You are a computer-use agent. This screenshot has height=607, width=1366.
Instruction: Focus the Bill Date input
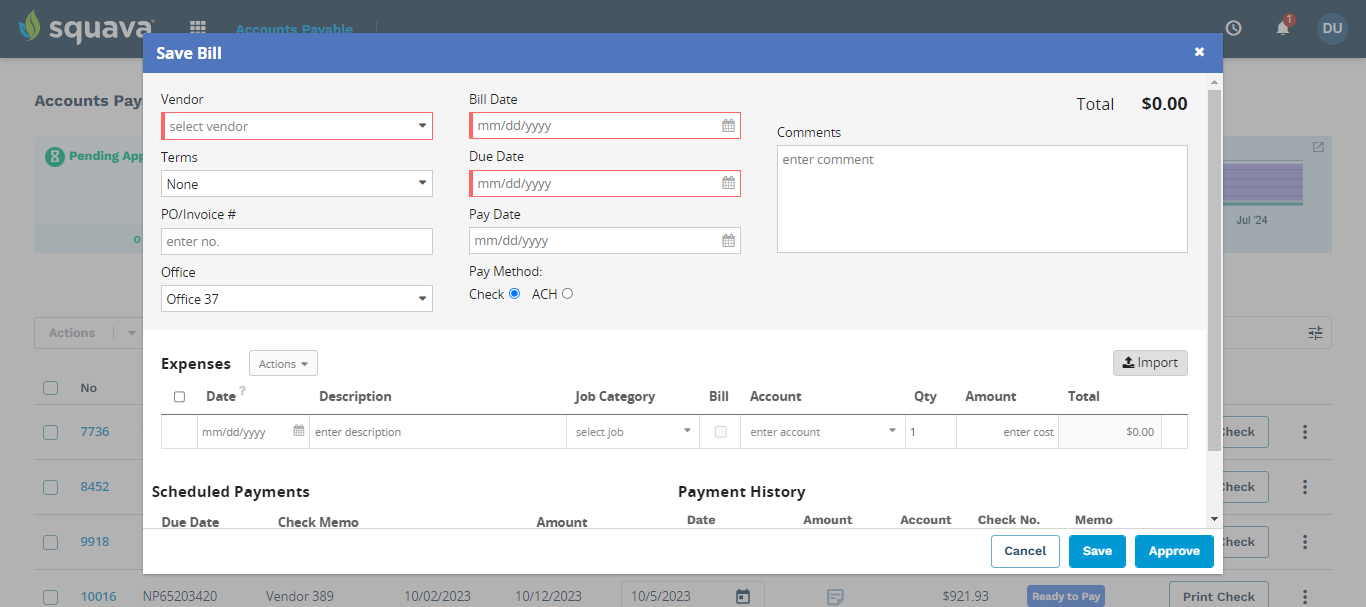coord(605,126)
